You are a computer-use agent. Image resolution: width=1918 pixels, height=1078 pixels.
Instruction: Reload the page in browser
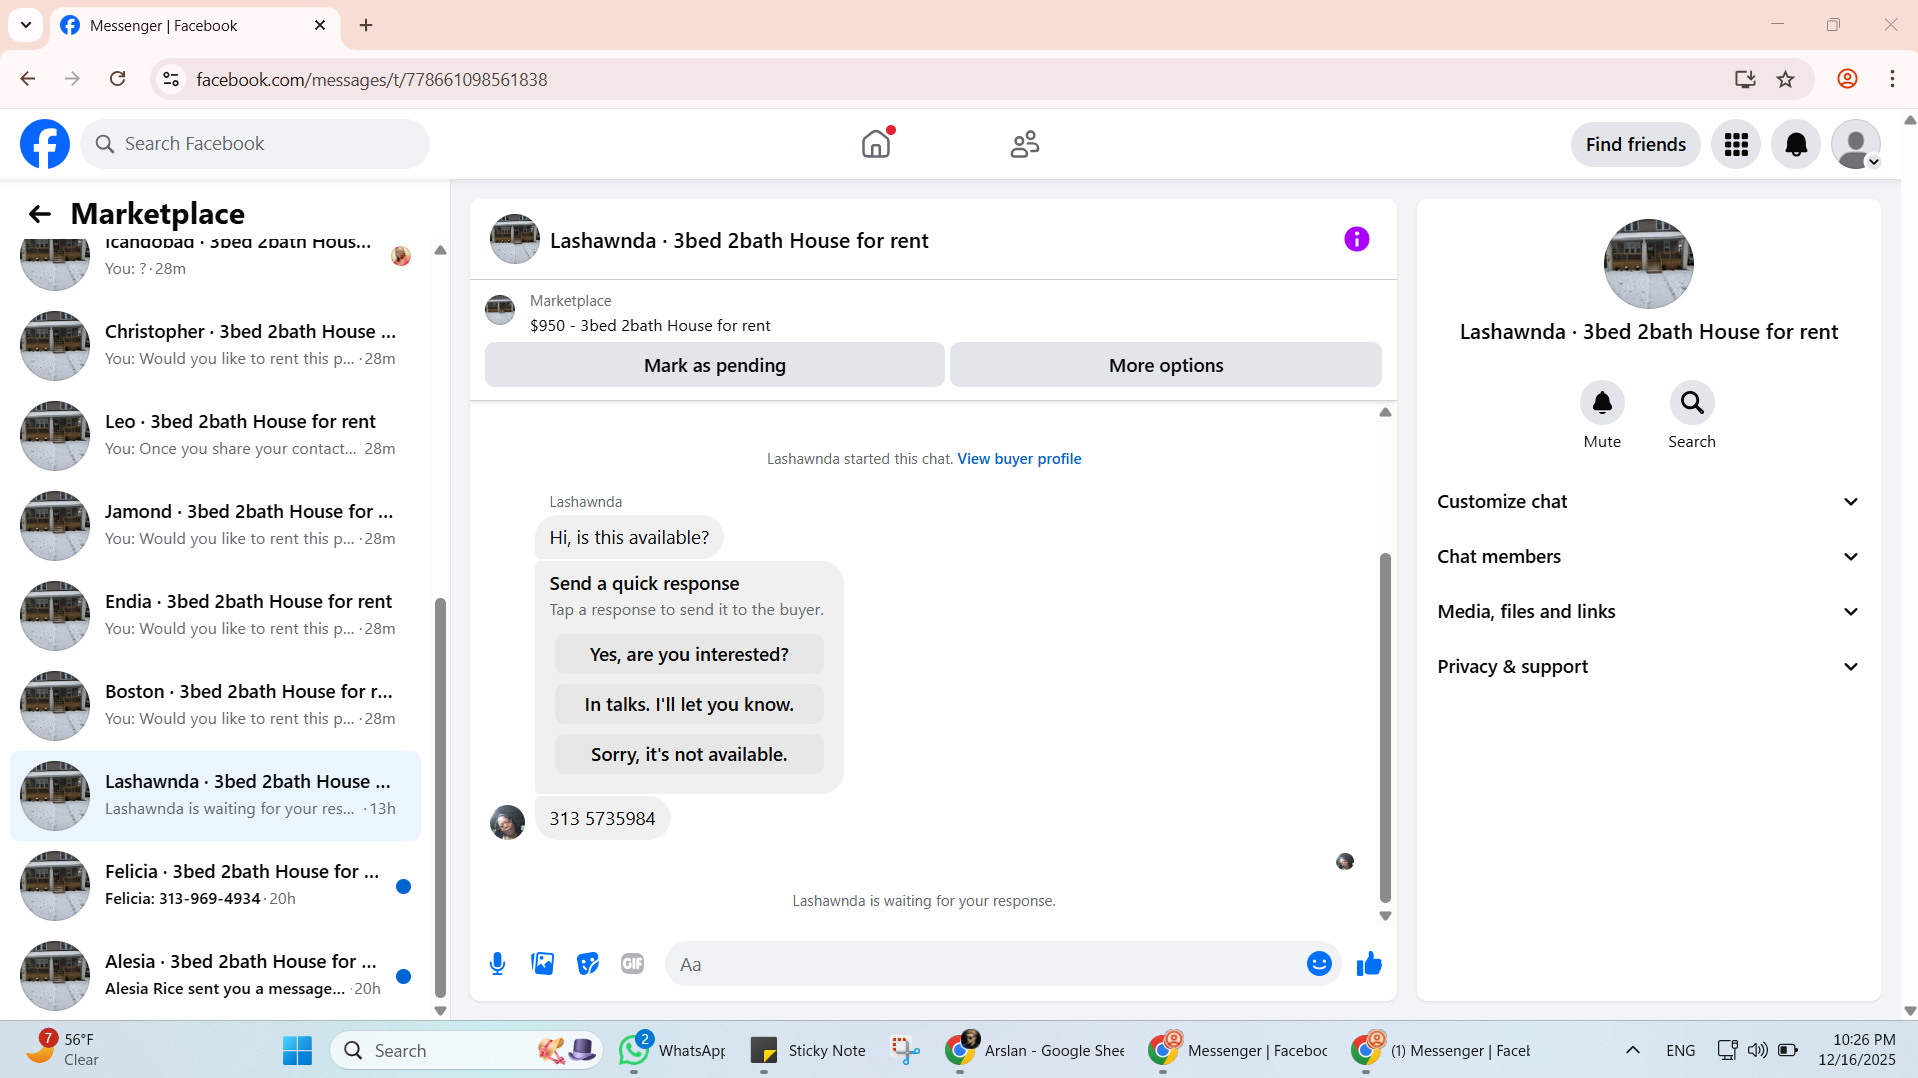pyautogui.click(x=117, y=79)
